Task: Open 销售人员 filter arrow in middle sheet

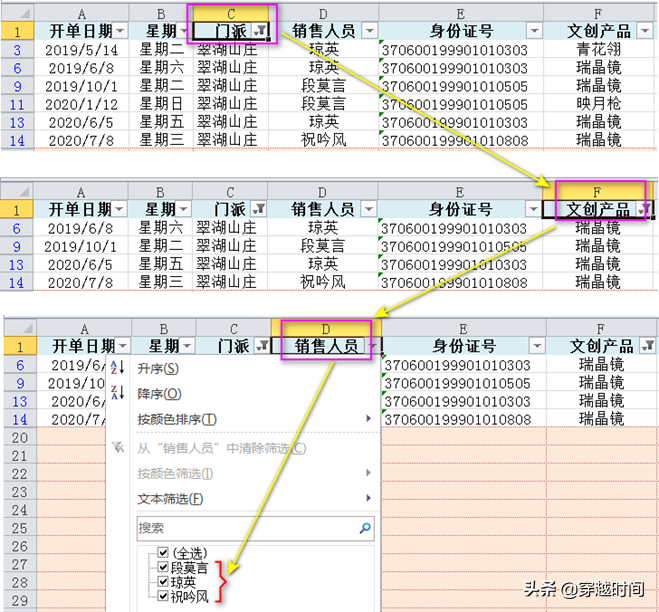Action: point(369,209)
